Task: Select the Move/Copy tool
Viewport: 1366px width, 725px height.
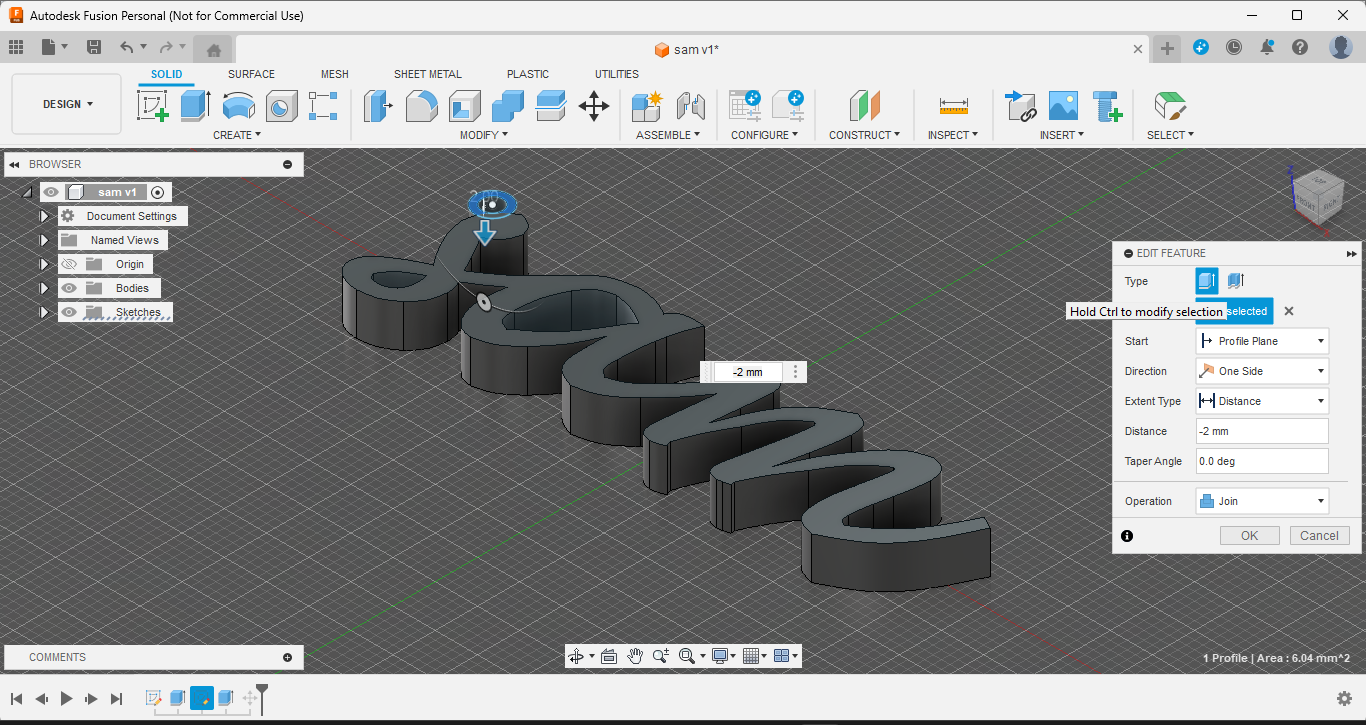Action: (594, 105)
